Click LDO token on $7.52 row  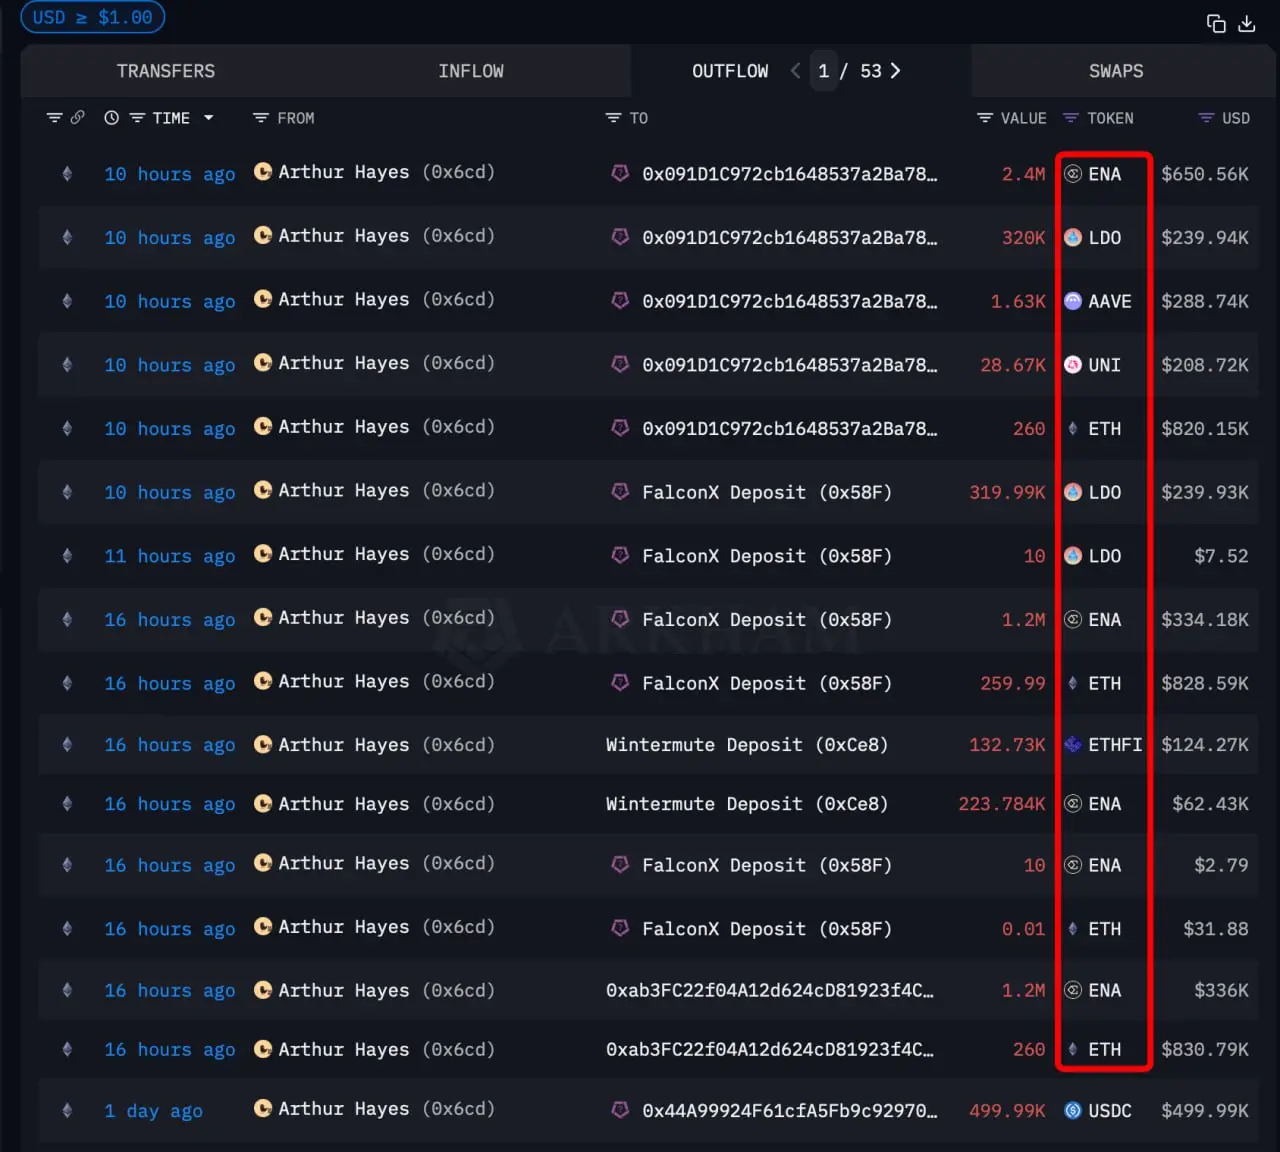1093,556
